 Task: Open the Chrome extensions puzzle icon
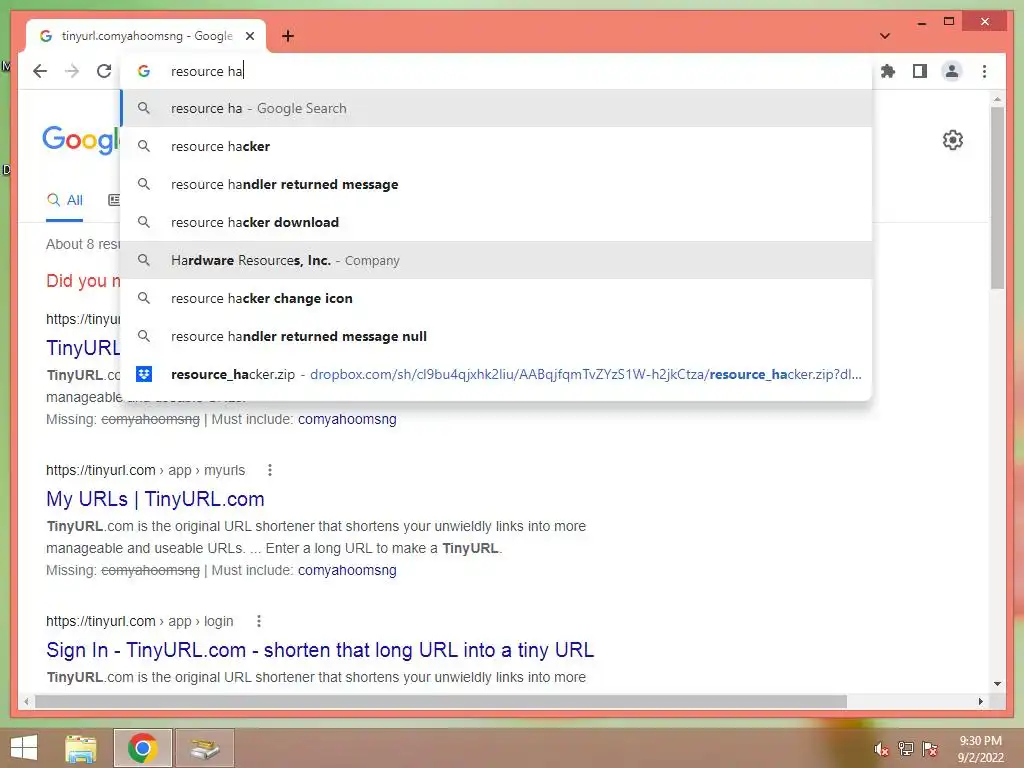[888, 71]
